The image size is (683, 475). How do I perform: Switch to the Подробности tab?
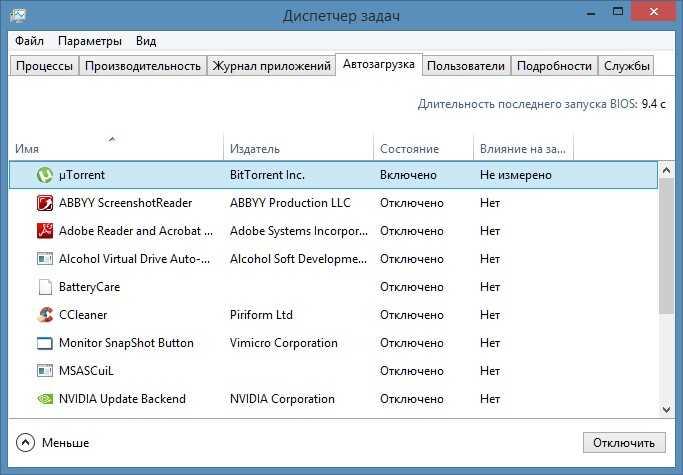[x=554, y=66]
